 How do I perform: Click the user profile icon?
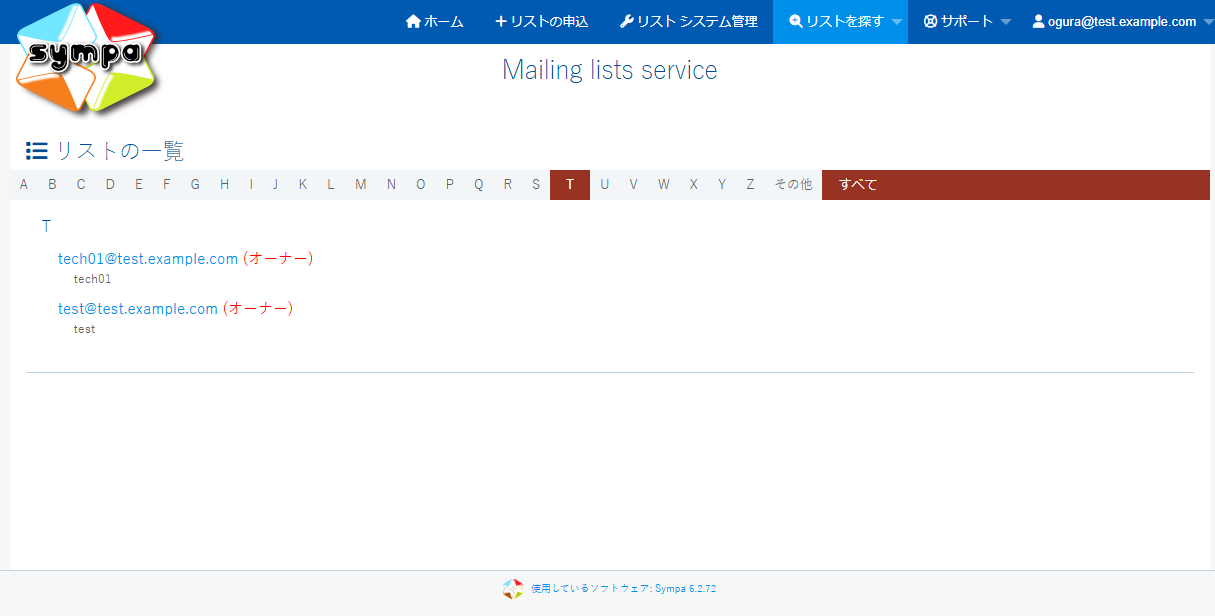click(1038, 21)
